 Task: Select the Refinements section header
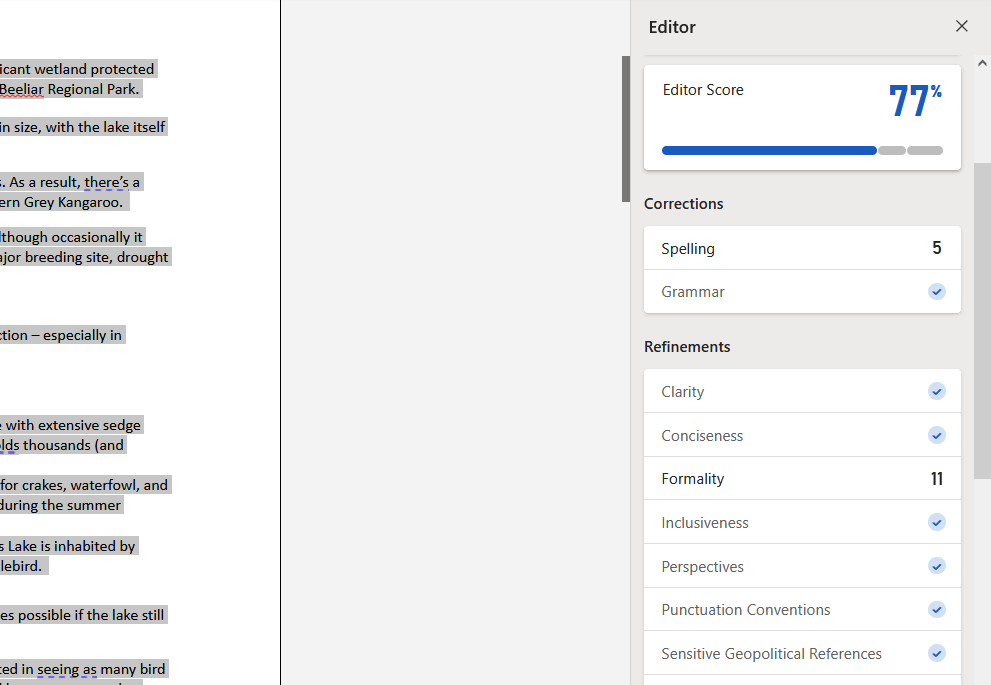(685, 346)
